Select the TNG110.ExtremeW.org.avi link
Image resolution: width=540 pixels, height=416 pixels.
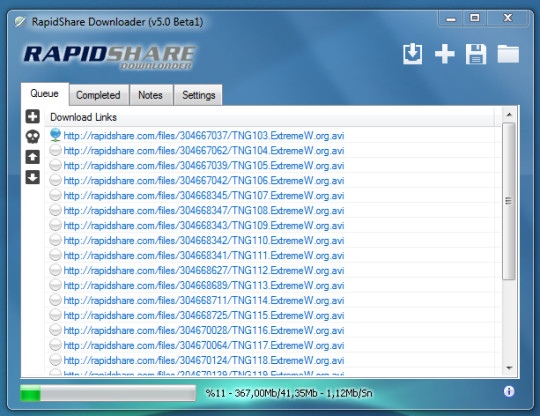pos(204,240)
